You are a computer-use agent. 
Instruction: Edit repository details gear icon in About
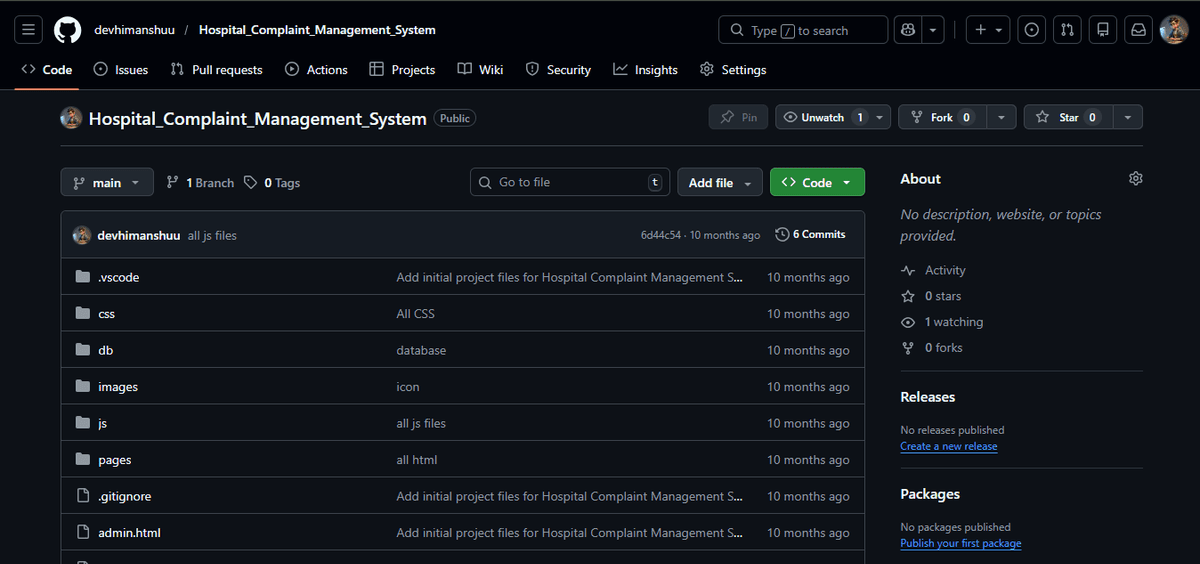coord(1135,179)
